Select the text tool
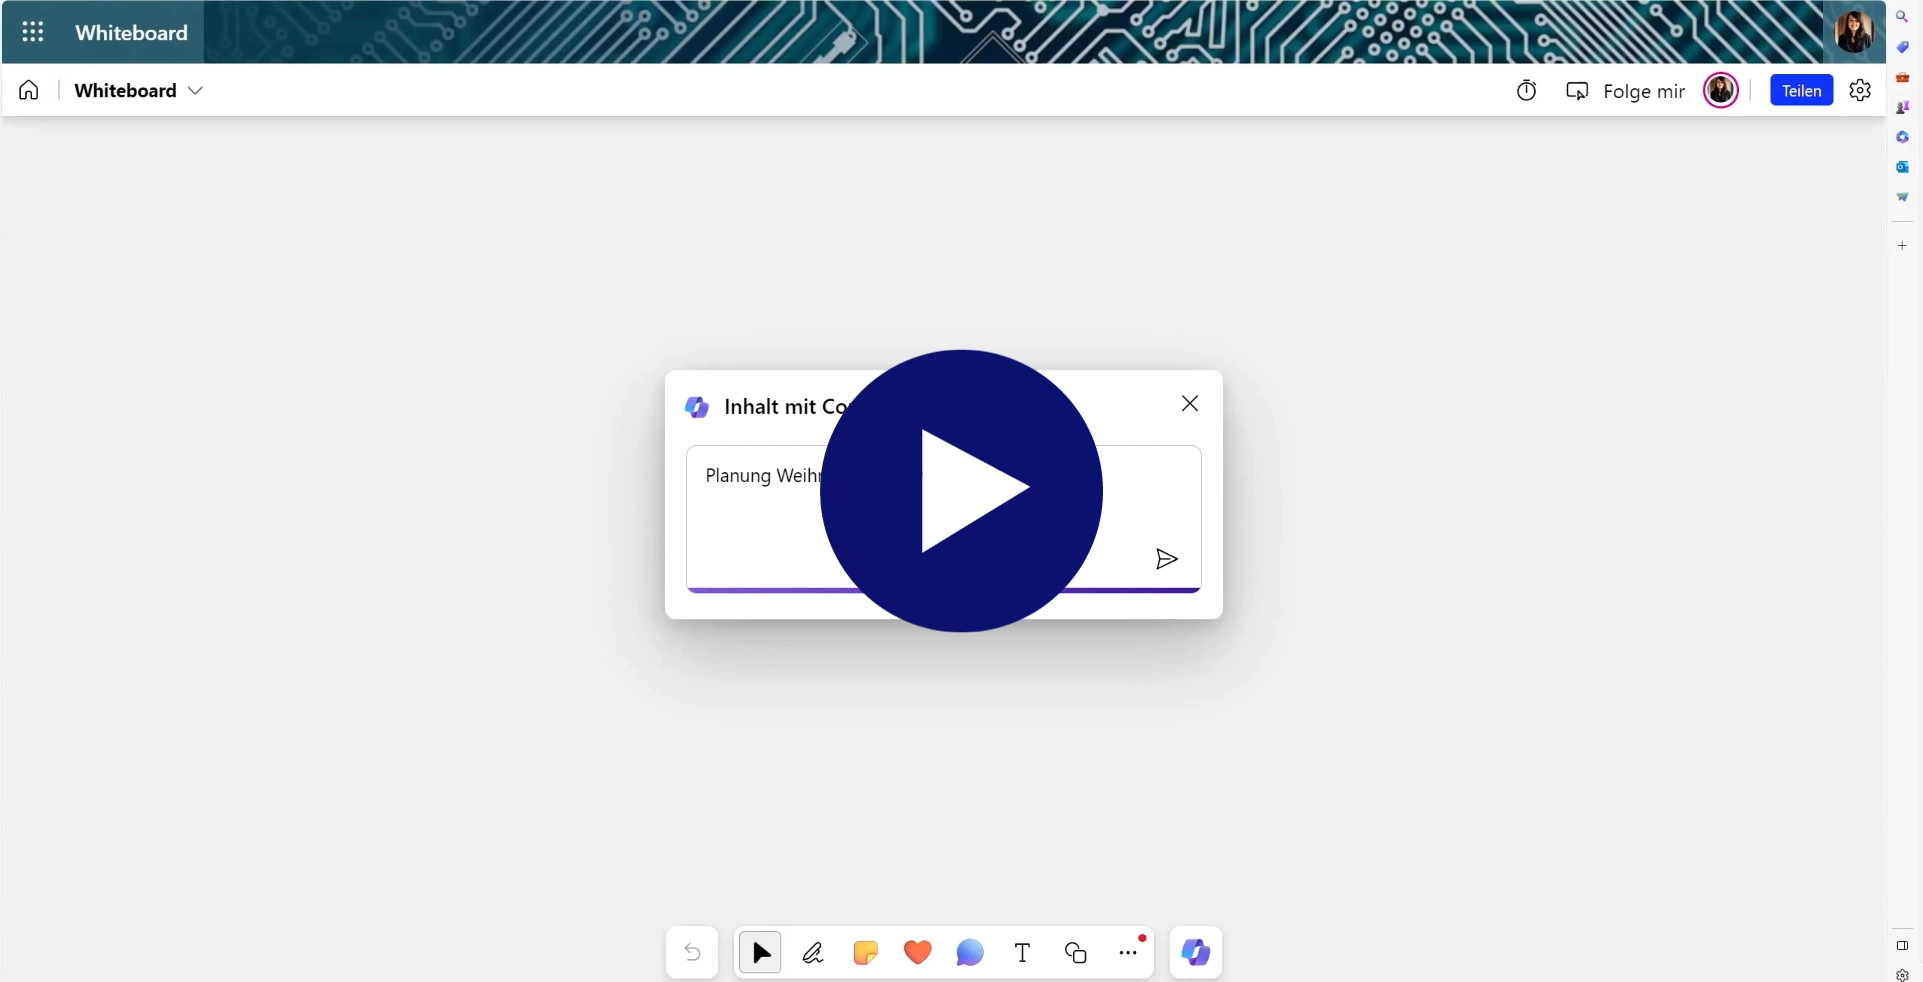This screenshot has height=982, width=1923. tap(1022, 953)
